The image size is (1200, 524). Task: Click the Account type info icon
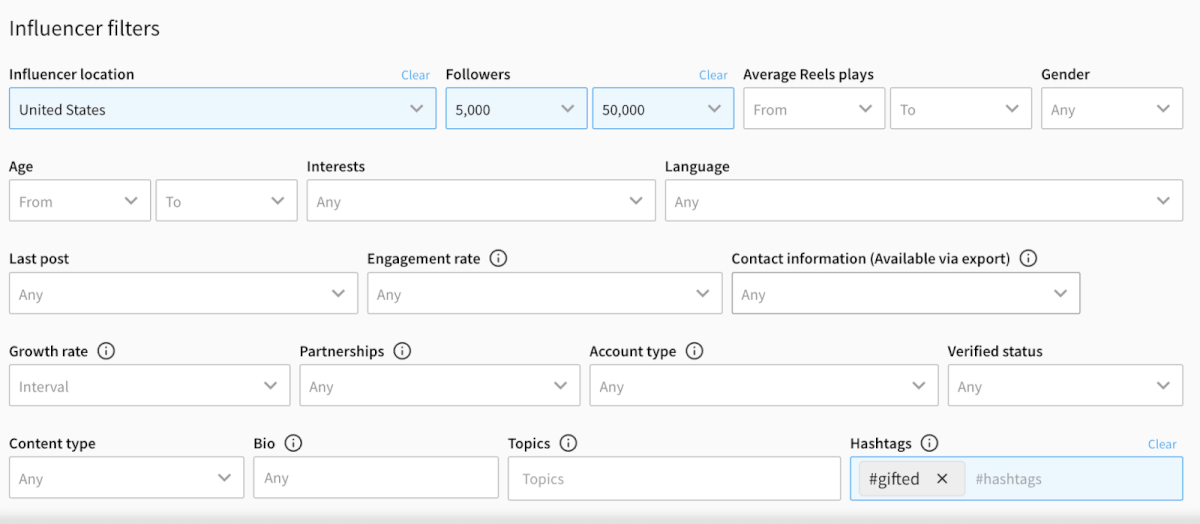tap(694, 351)
